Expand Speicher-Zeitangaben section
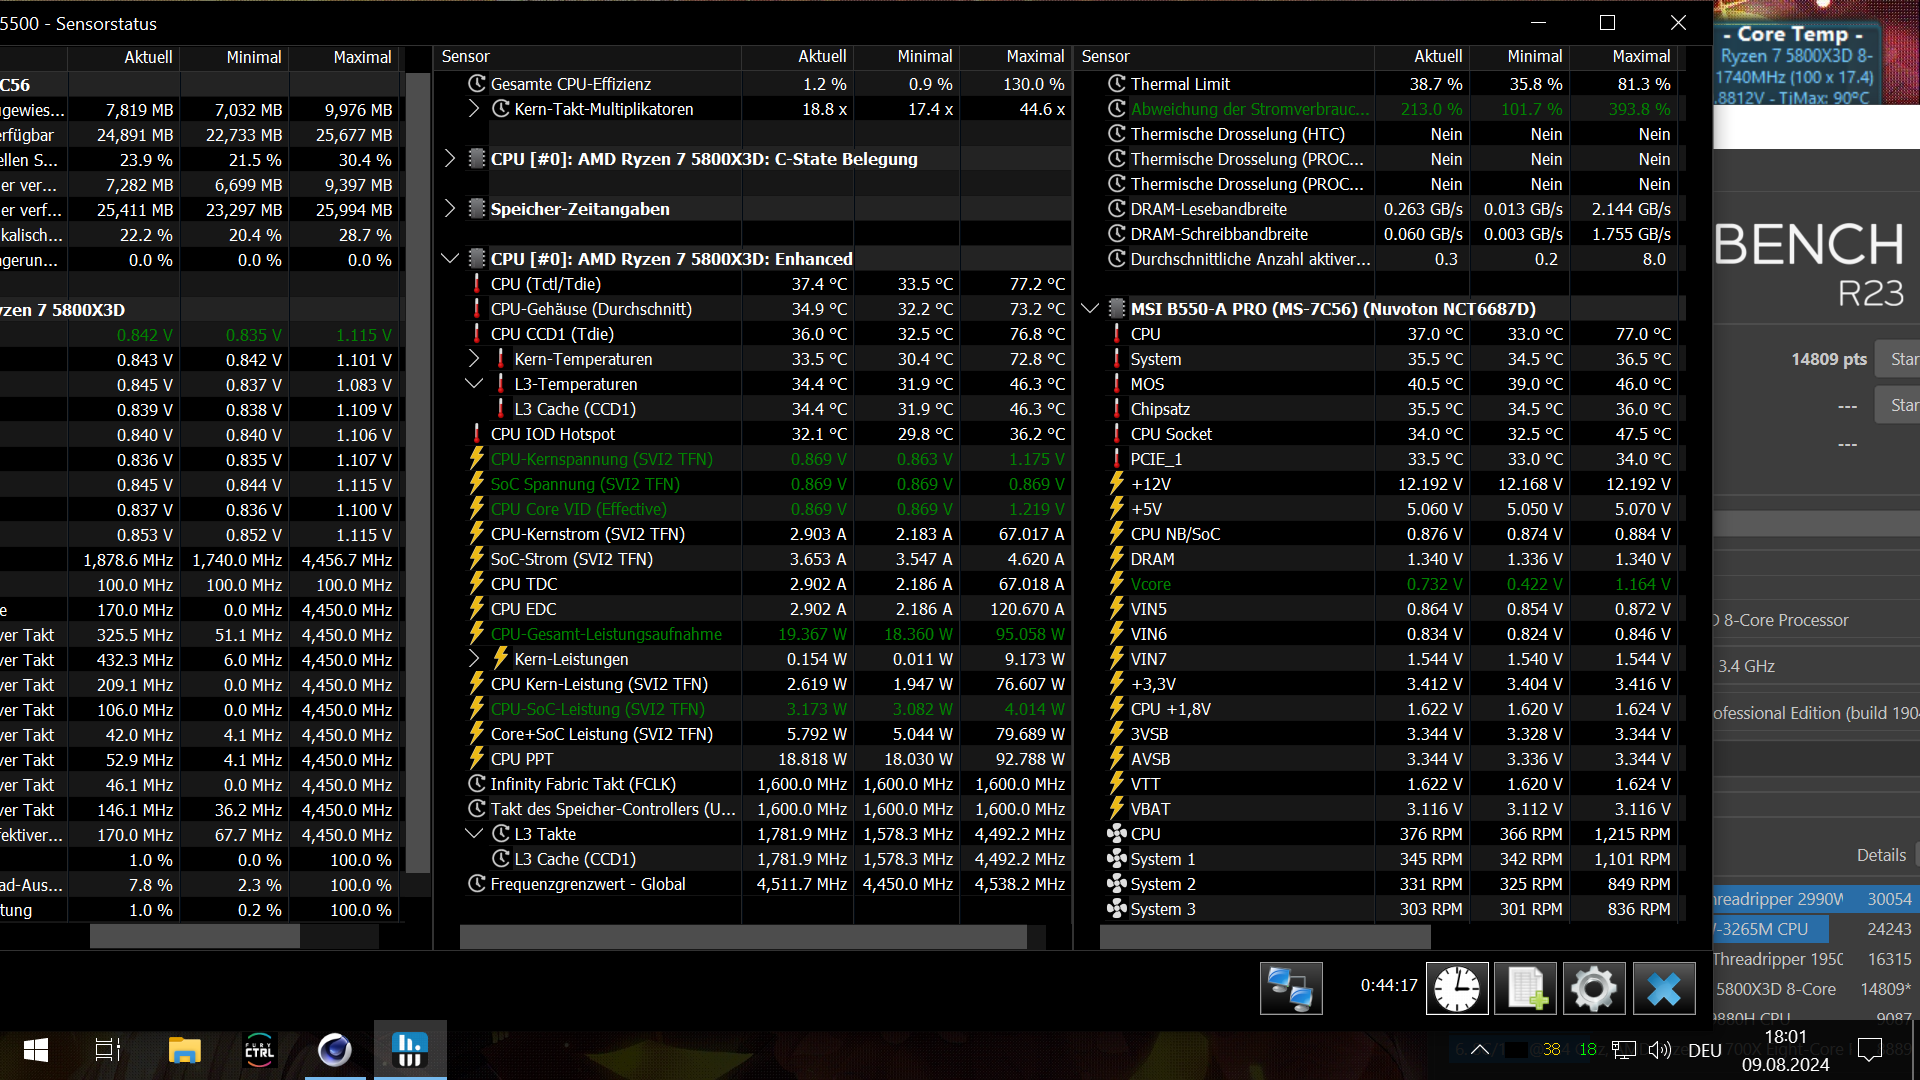The width and height of the screenshot is (1920, 1080). [450, 209]
